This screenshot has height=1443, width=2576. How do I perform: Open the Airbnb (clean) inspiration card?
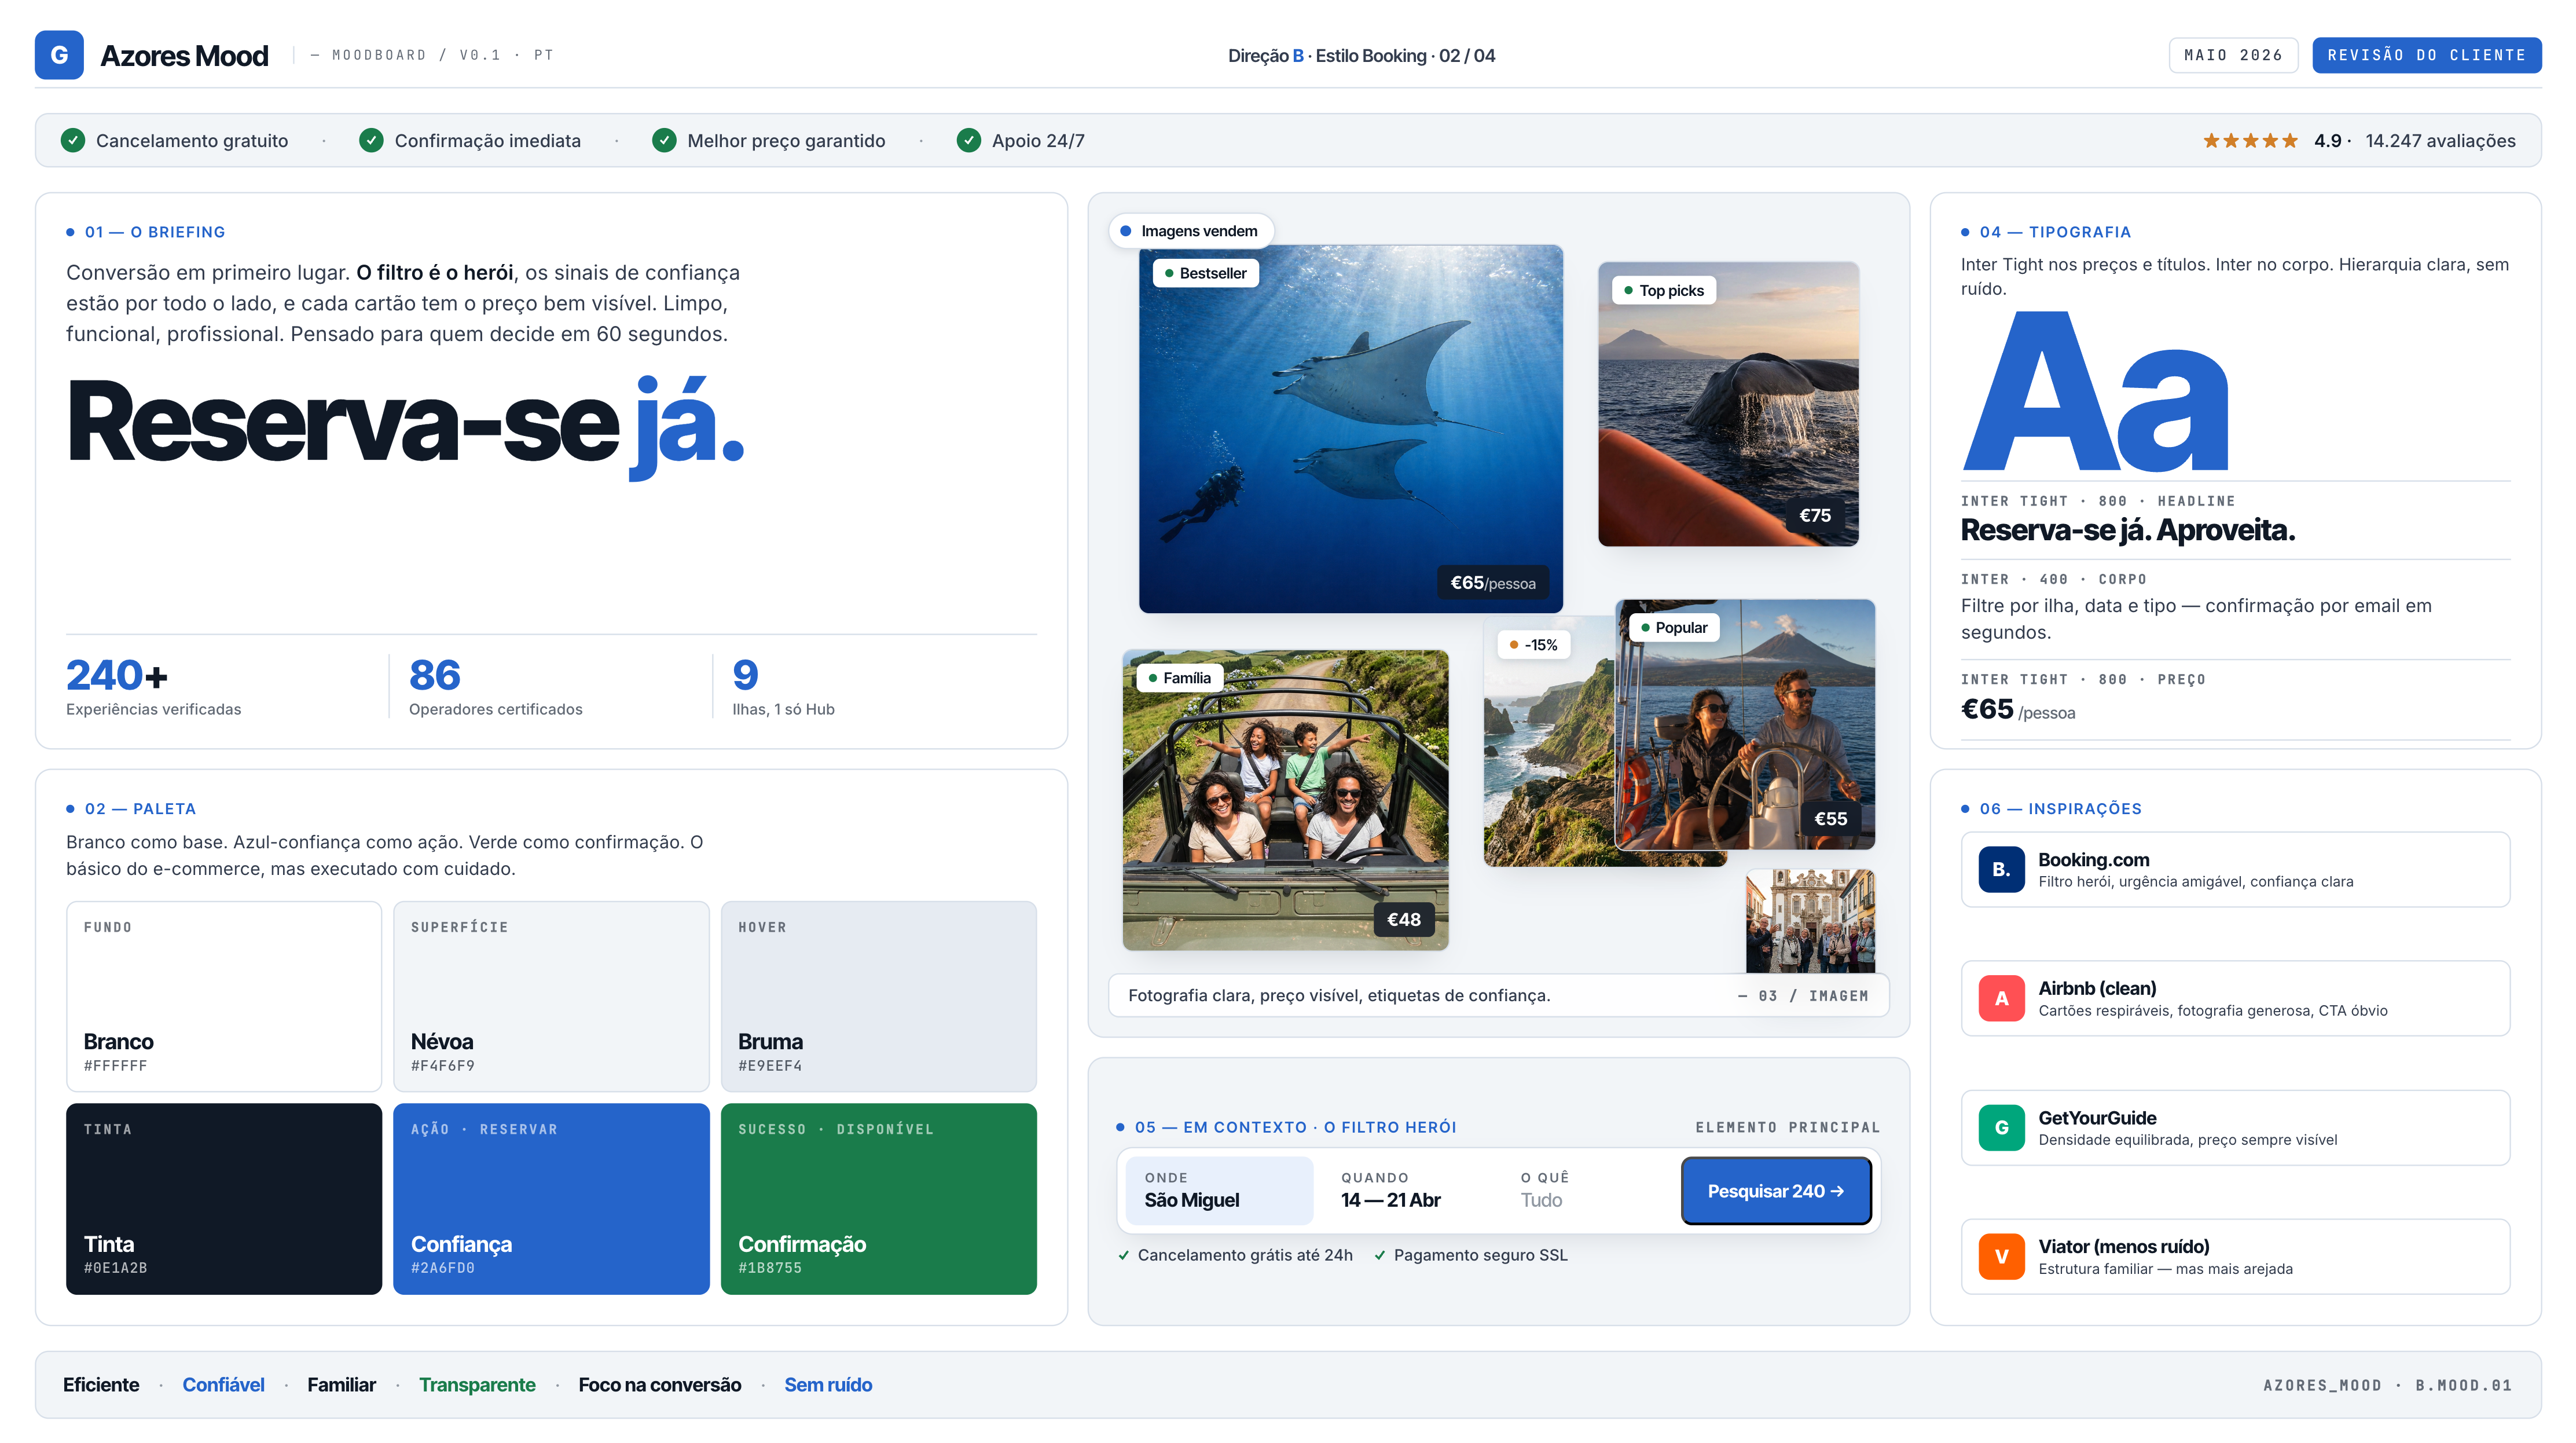tap(2235, 998)
